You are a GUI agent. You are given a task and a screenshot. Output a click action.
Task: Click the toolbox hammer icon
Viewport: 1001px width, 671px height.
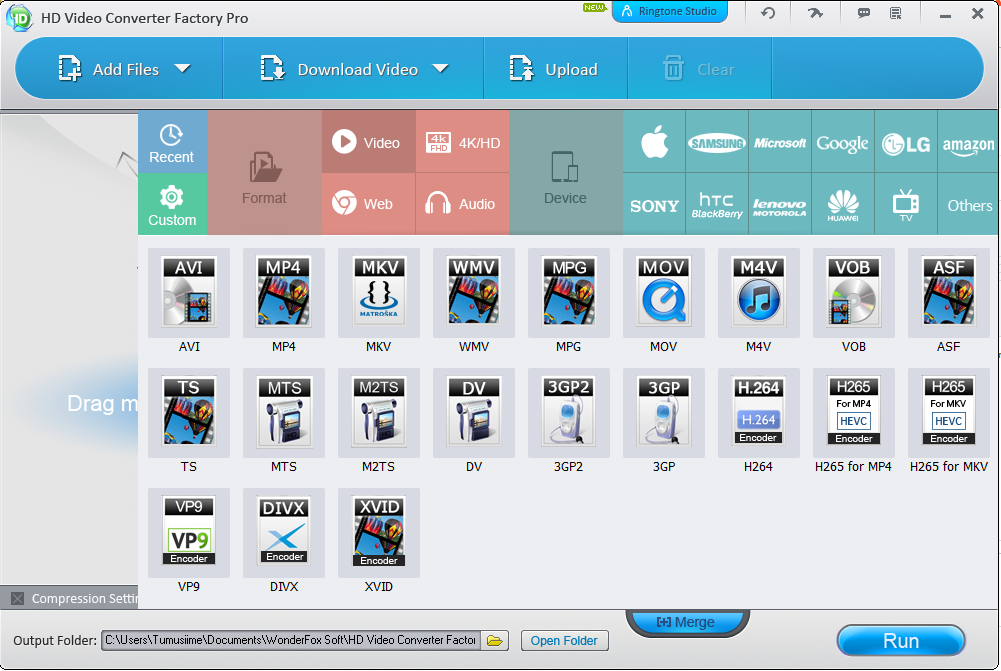(x=813, y=13)
